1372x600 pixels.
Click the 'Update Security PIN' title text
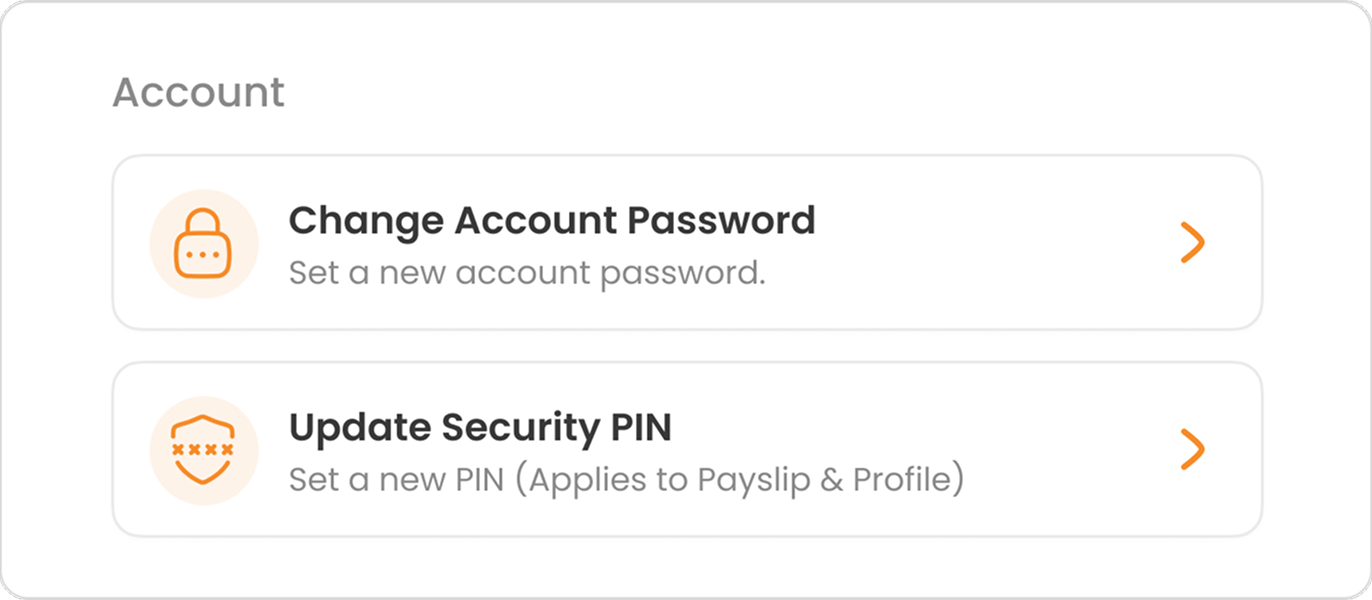coord(480,427)
